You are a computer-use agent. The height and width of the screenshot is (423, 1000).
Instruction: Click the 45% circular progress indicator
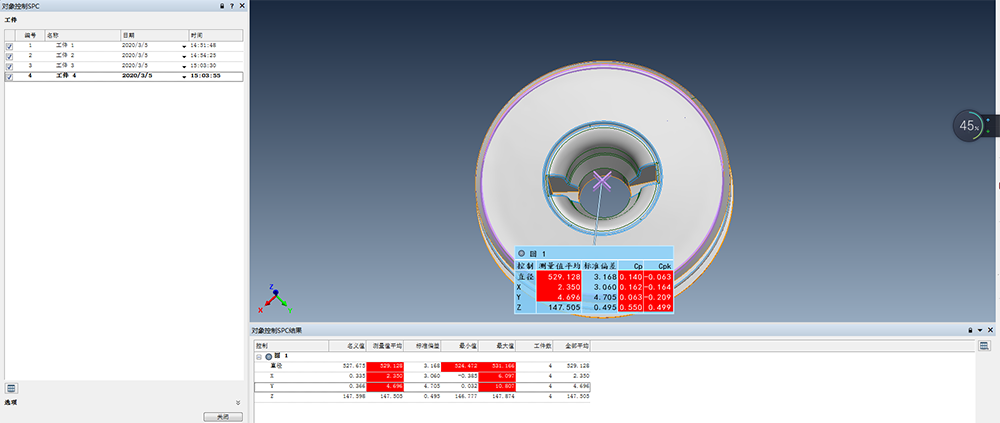(969, 126)
